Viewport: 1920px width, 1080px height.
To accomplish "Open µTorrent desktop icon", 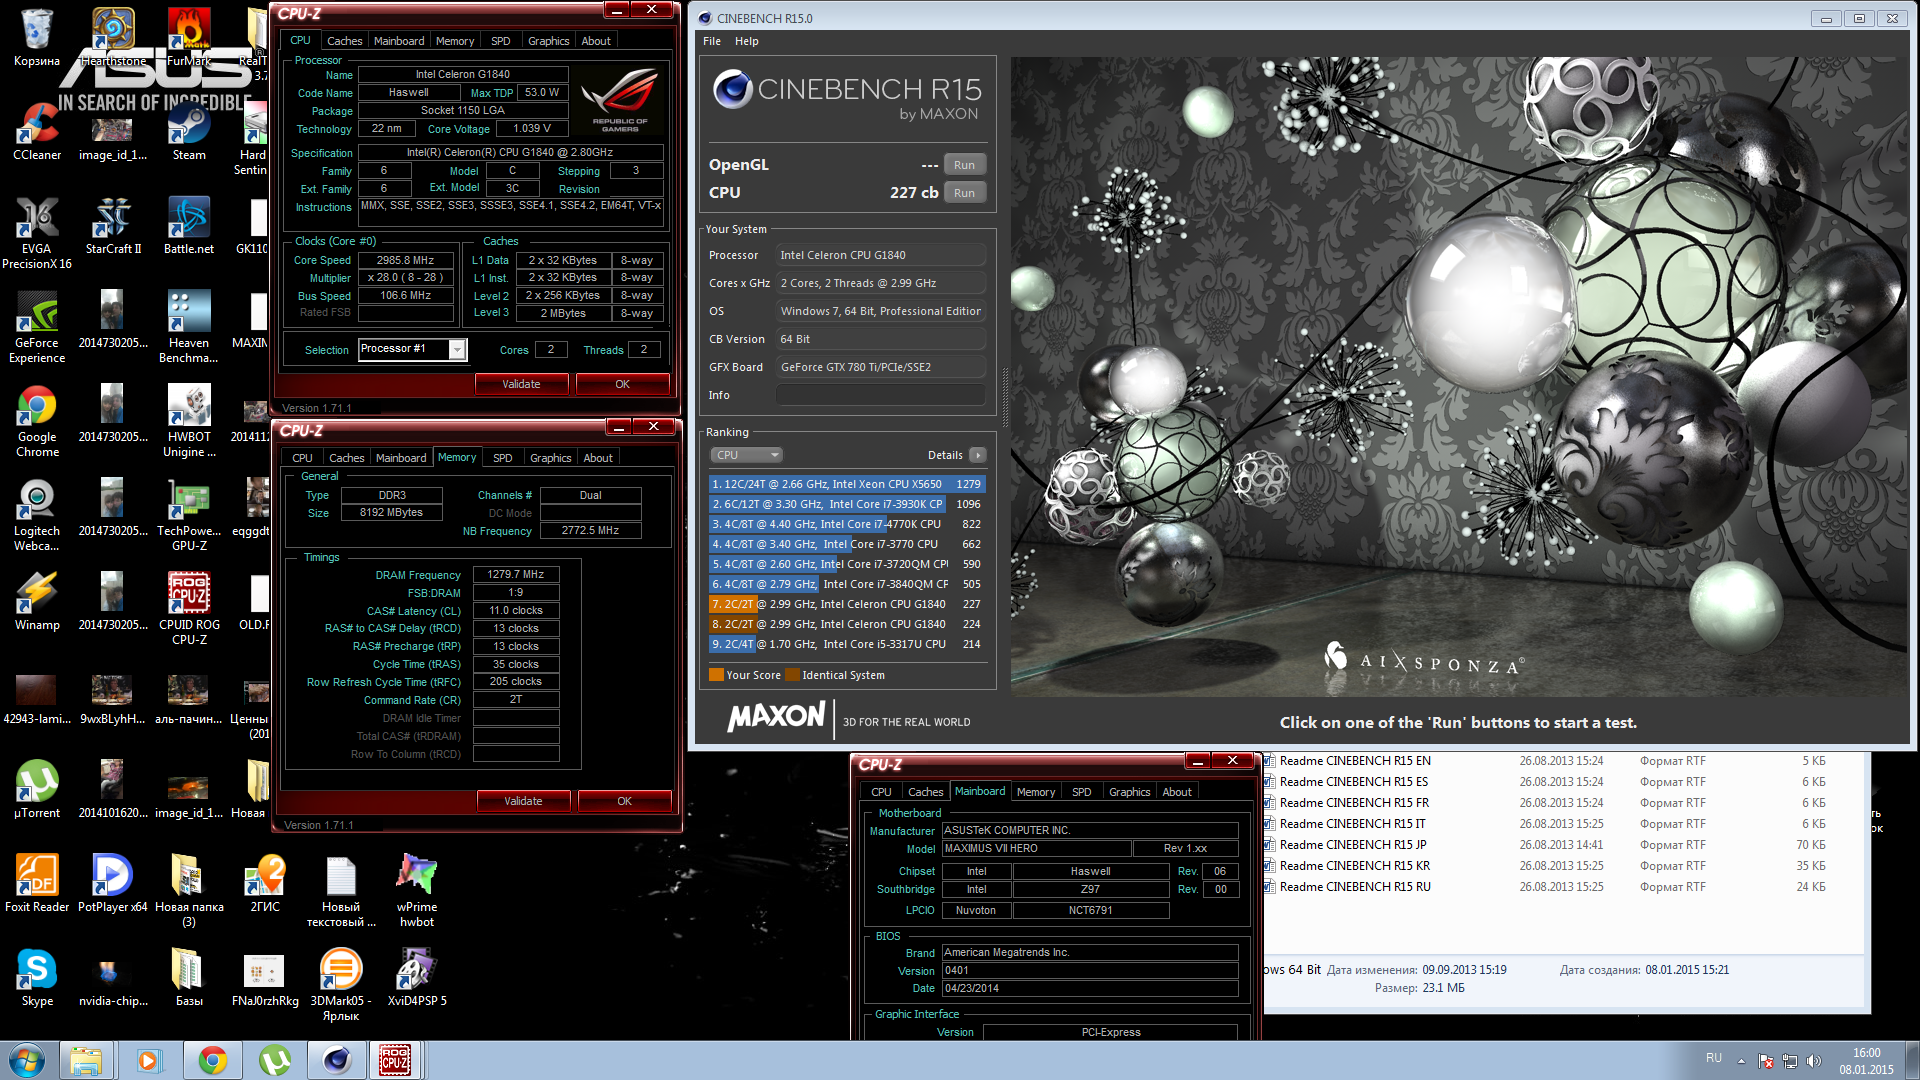I will coord(37,790).
